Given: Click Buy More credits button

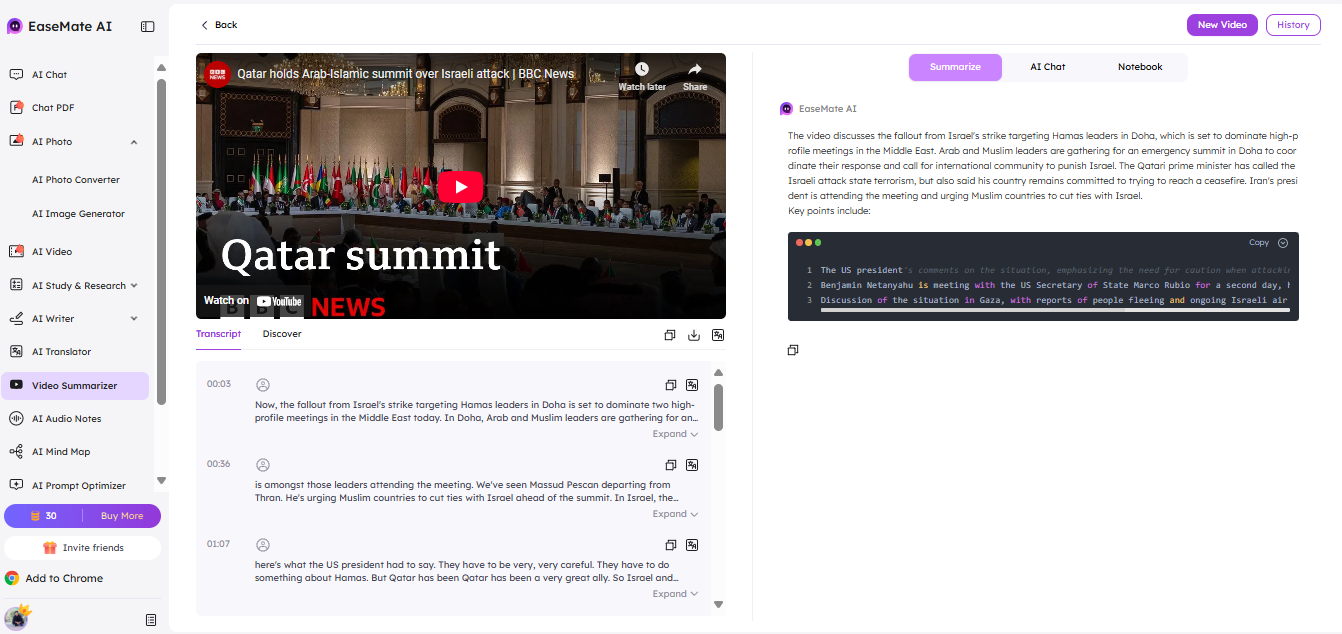Looking at the screenshot, I should point(122,516).
